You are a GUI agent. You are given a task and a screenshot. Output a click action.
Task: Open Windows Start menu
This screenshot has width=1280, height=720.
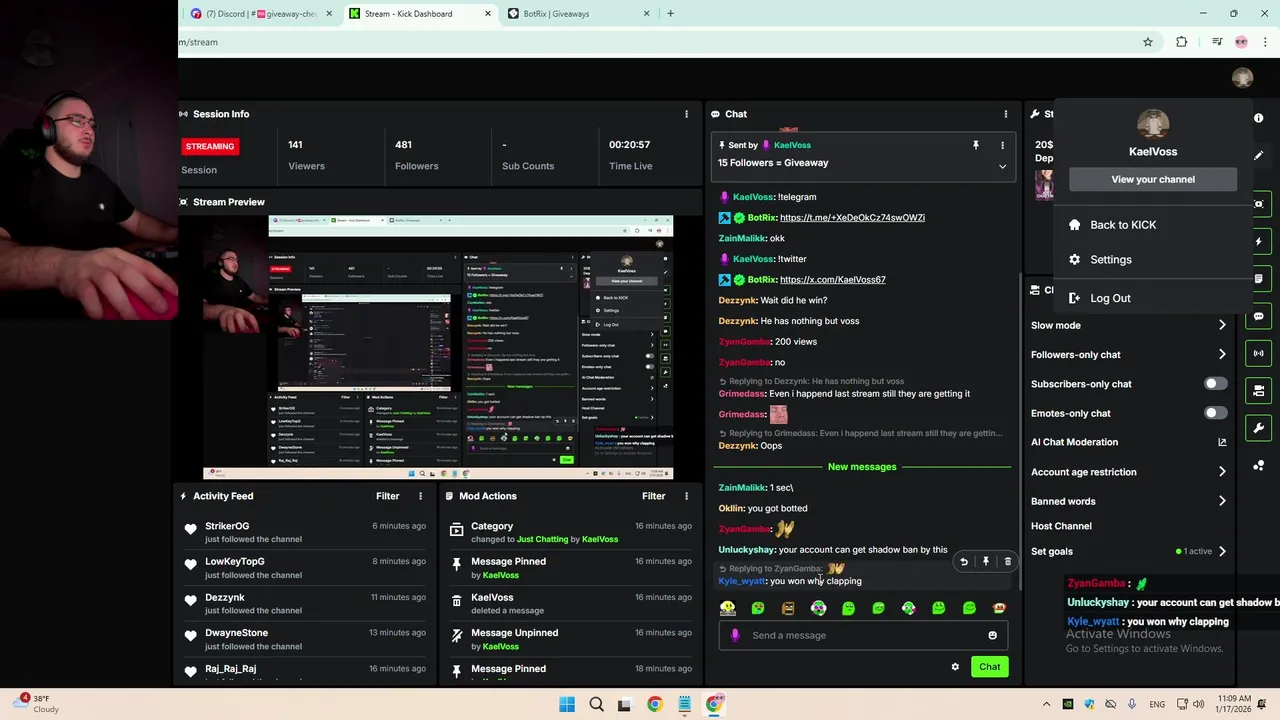(567, 704)
